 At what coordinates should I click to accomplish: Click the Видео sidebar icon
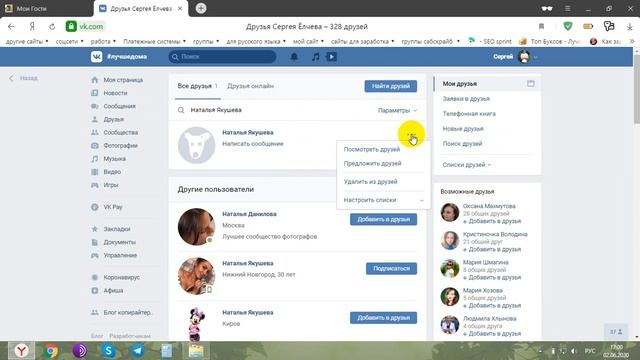(95, 172)
